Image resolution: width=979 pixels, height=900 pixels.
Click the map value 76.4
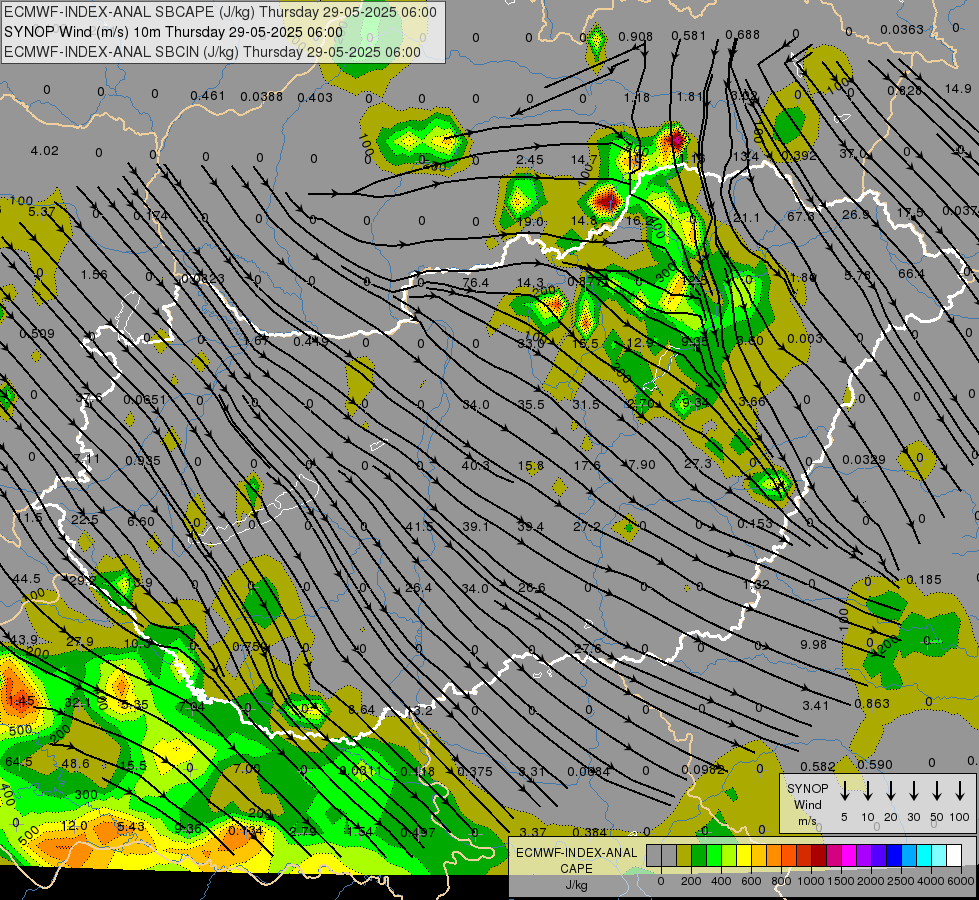475,282
